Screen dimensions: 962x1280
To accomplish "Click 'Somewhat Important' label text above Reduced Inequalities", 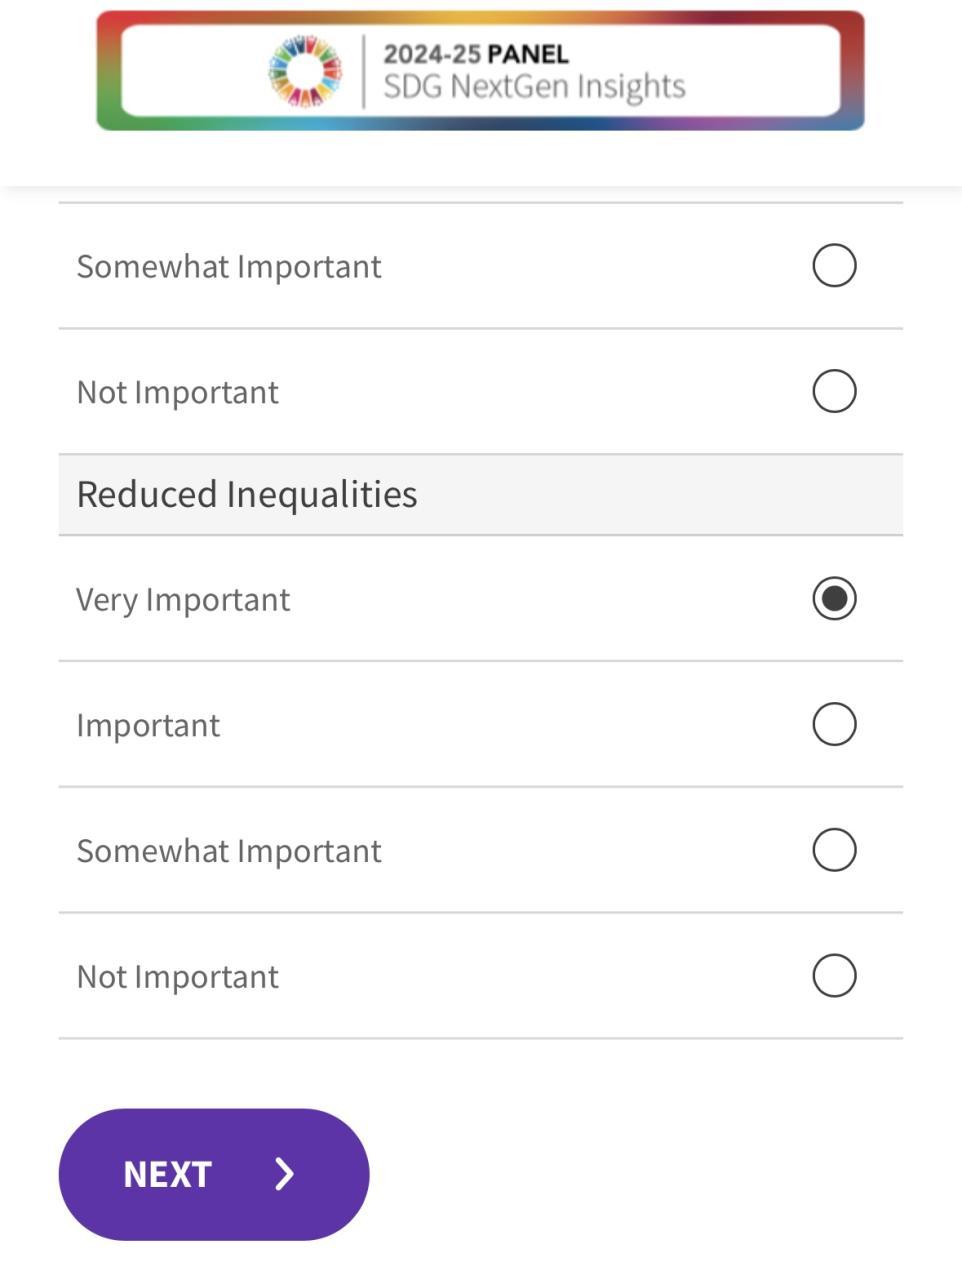I will (229, 267).
